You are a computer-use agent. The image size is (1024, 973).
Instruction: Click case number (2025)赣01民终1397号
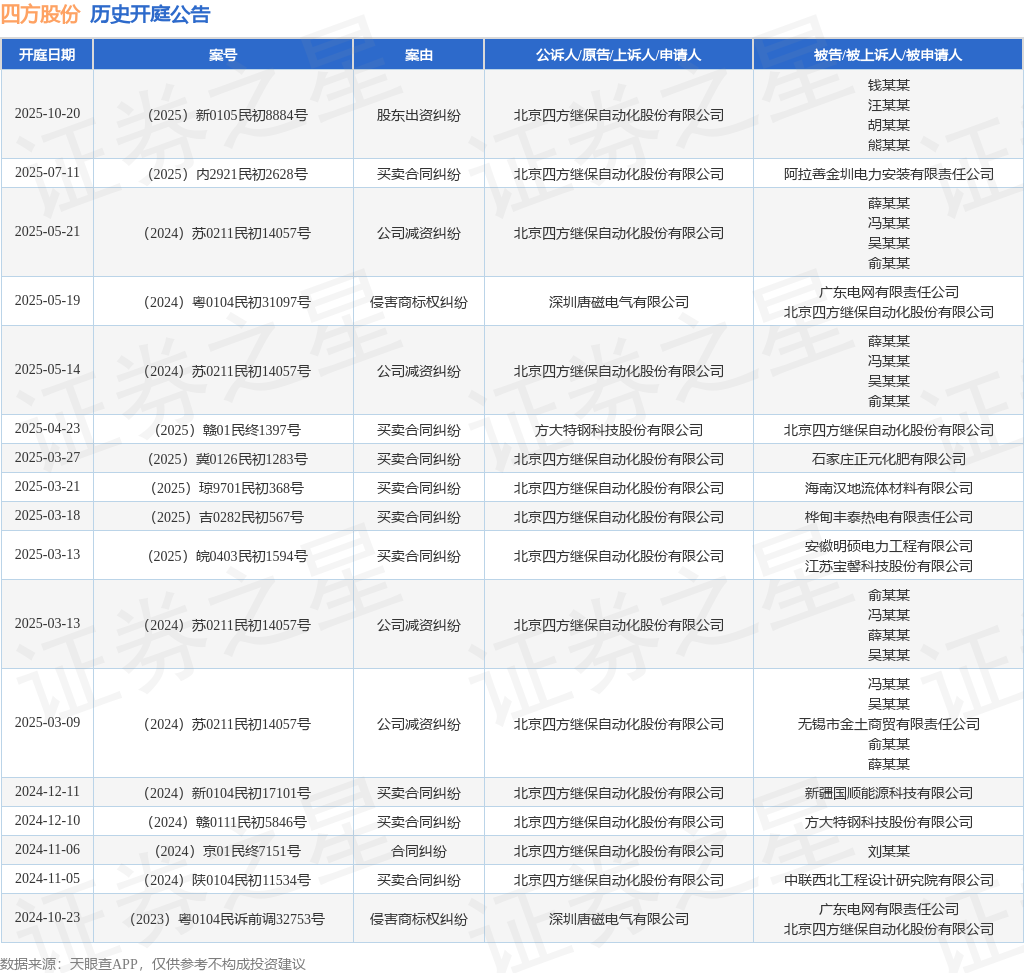(227, 430)
